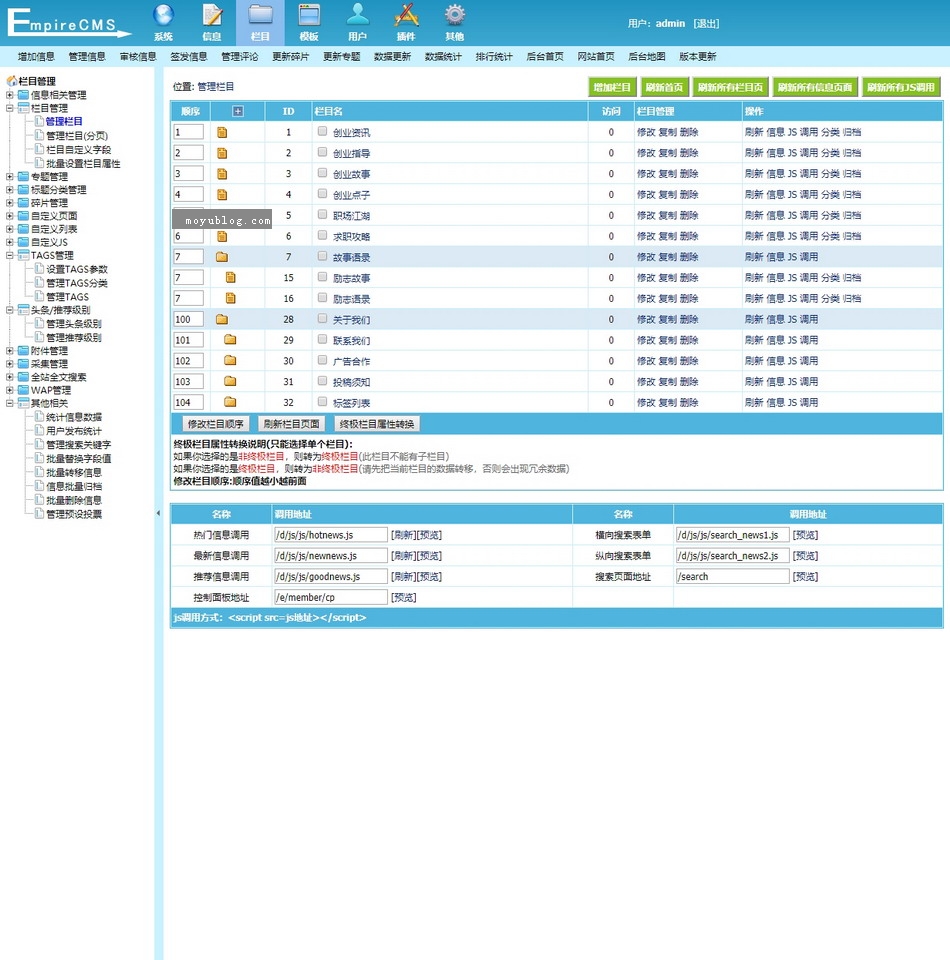Open the 模板 (Template) window icon
Image resolution: width=950 pixels, height=960 pixels.
(x=309, y=16)
